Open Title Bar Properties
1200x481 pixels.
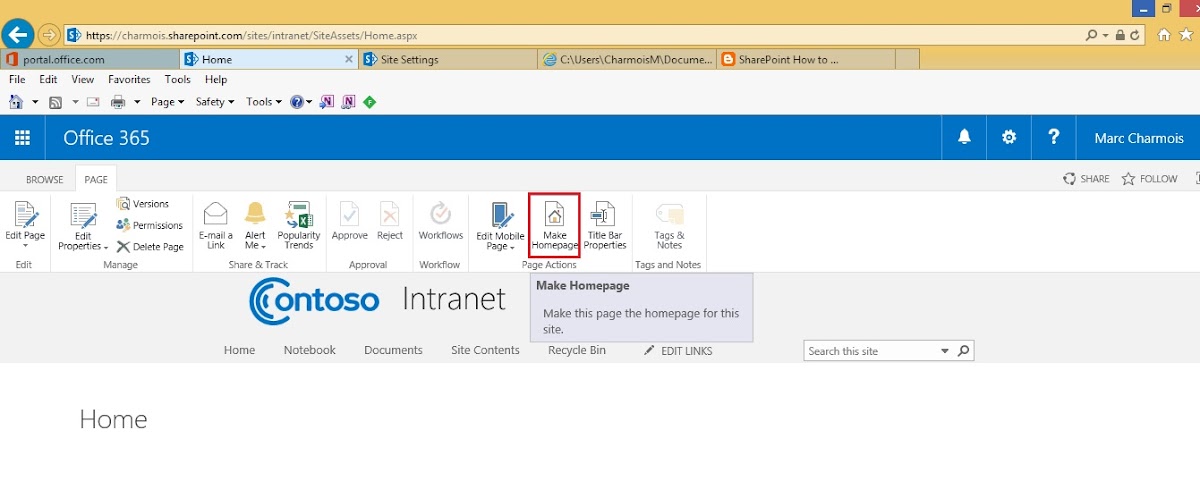pos(605,226)
